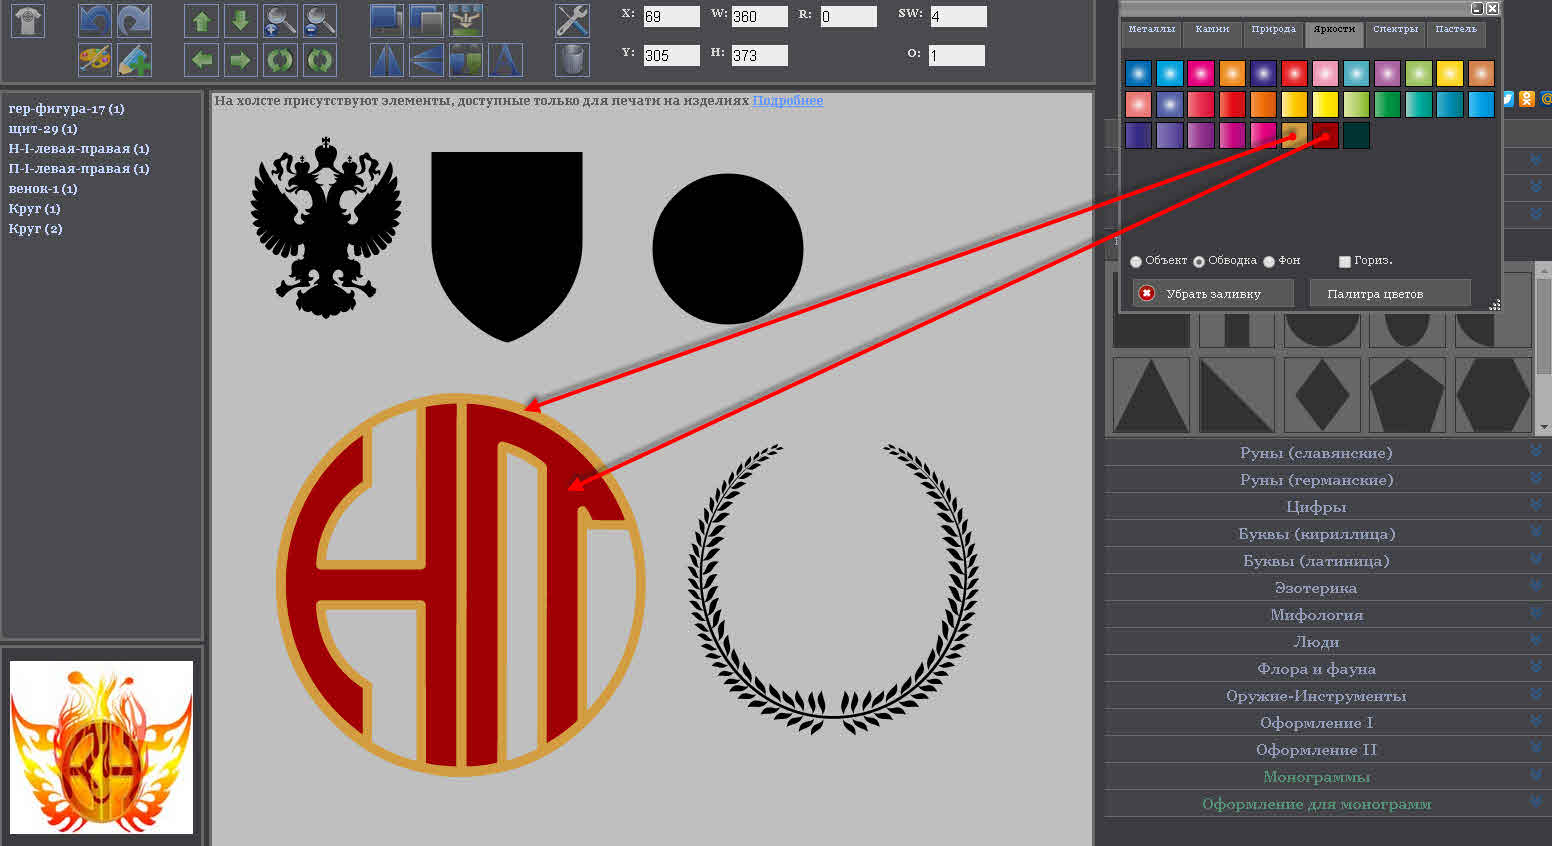1552x846 pixels.
Task: Zoom out with the magnifier minus icon
Action: point(320,20)
